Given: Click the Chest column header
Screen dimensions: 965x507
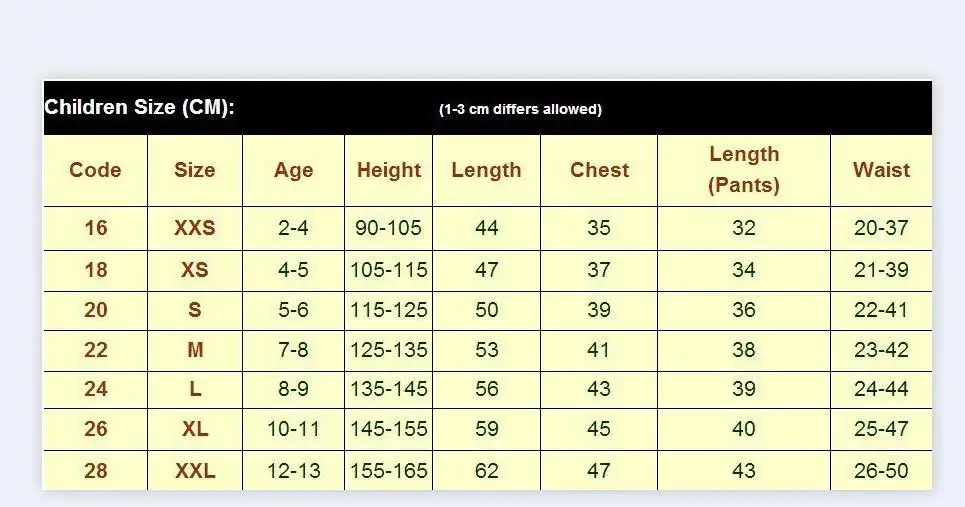Looking at the screenshot, I should [599, 170].
